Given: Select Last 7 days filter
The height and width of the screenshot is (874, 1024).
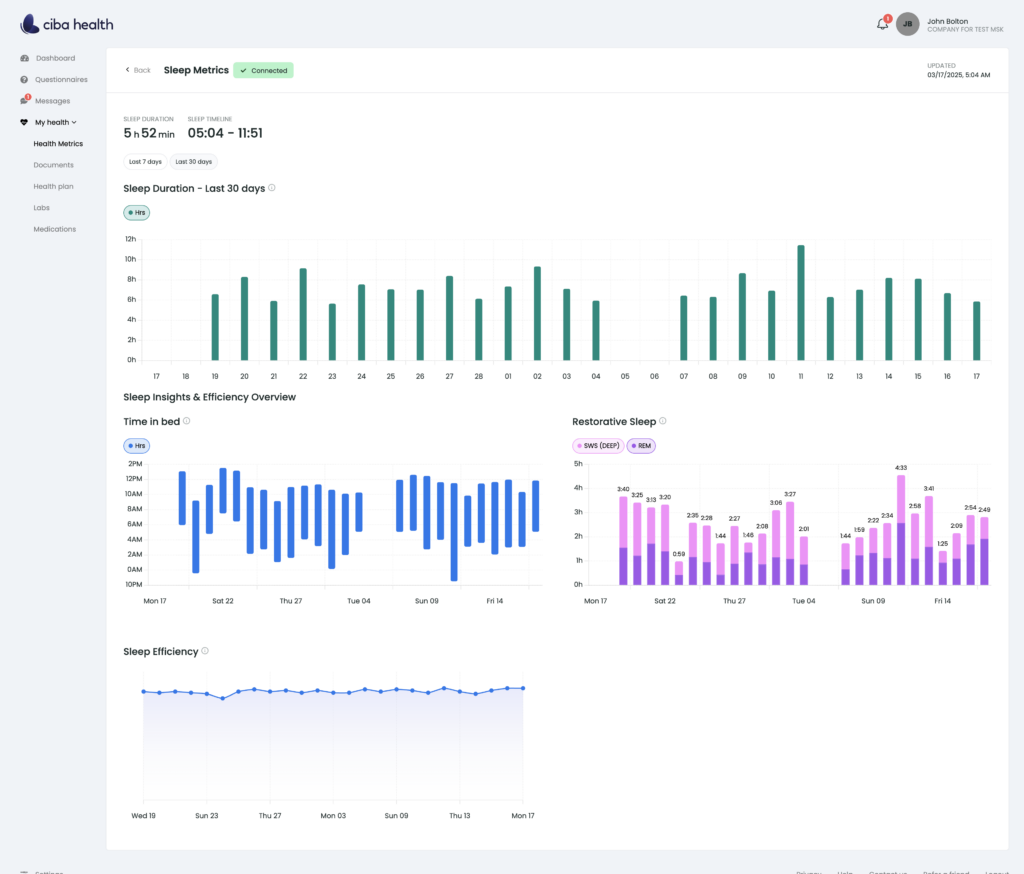Looking at the screenshot, I should pyautogui.click(x=145, y=162).
